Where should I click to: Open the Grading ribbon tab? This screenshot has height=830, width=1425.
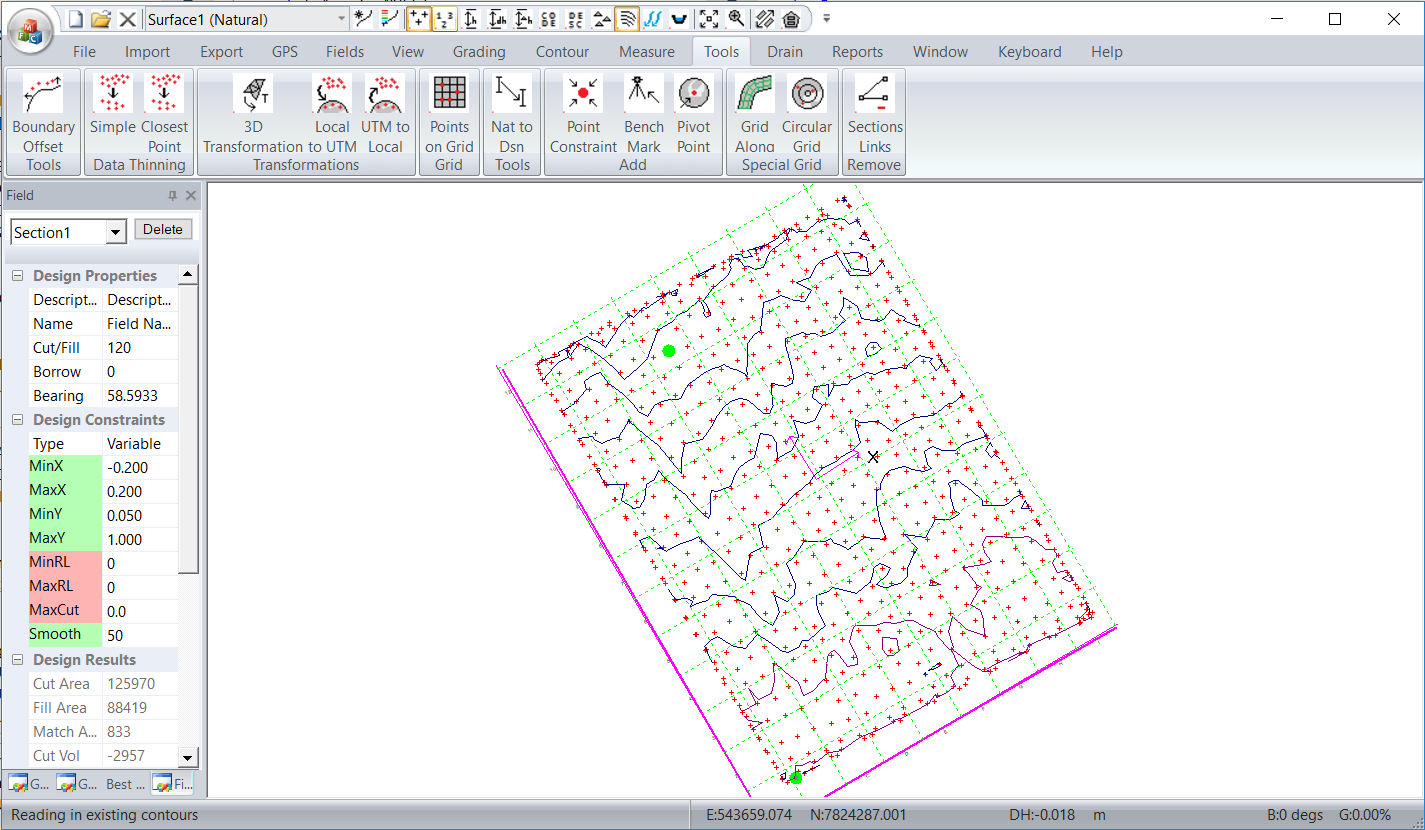click(479, 52)
